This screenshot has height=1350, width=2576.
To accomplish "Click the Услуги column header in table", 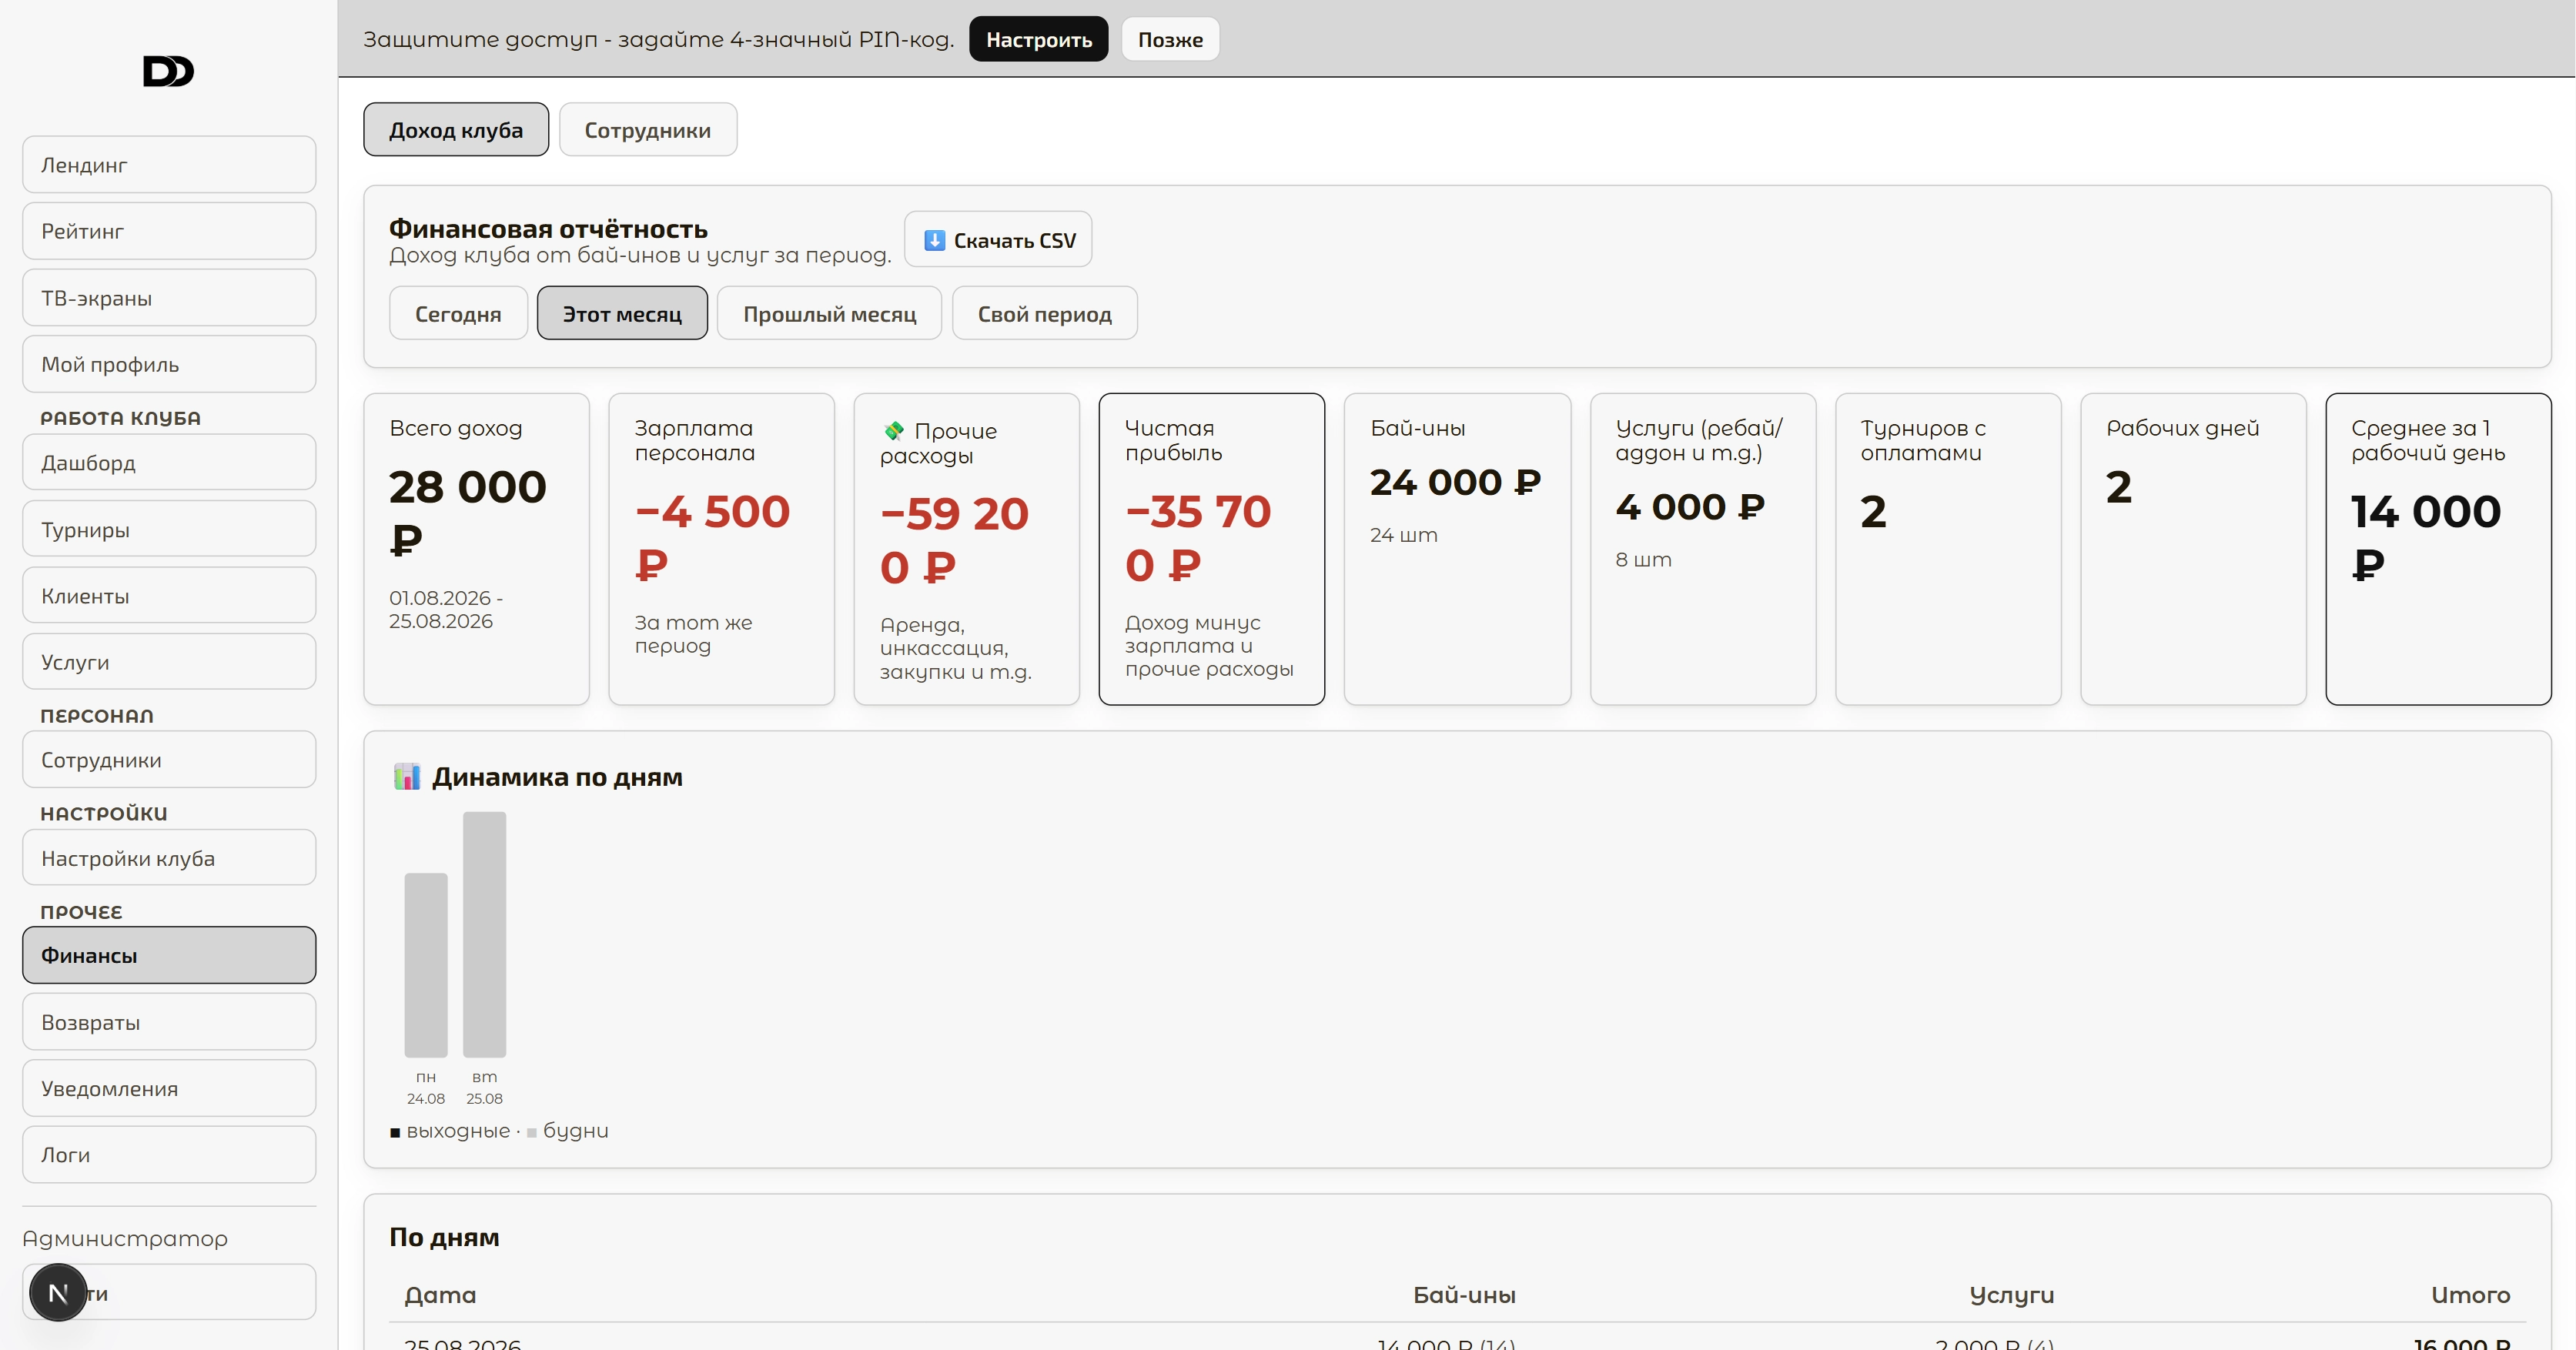I will 2011,1295.
